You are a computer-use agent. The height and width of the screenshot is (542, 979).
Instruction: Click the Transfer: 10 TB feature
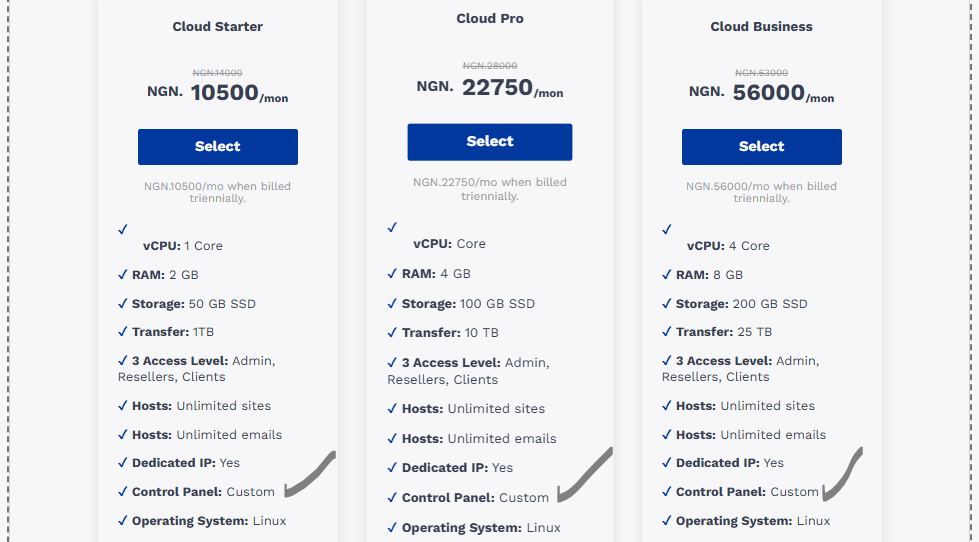click(450, 332)
